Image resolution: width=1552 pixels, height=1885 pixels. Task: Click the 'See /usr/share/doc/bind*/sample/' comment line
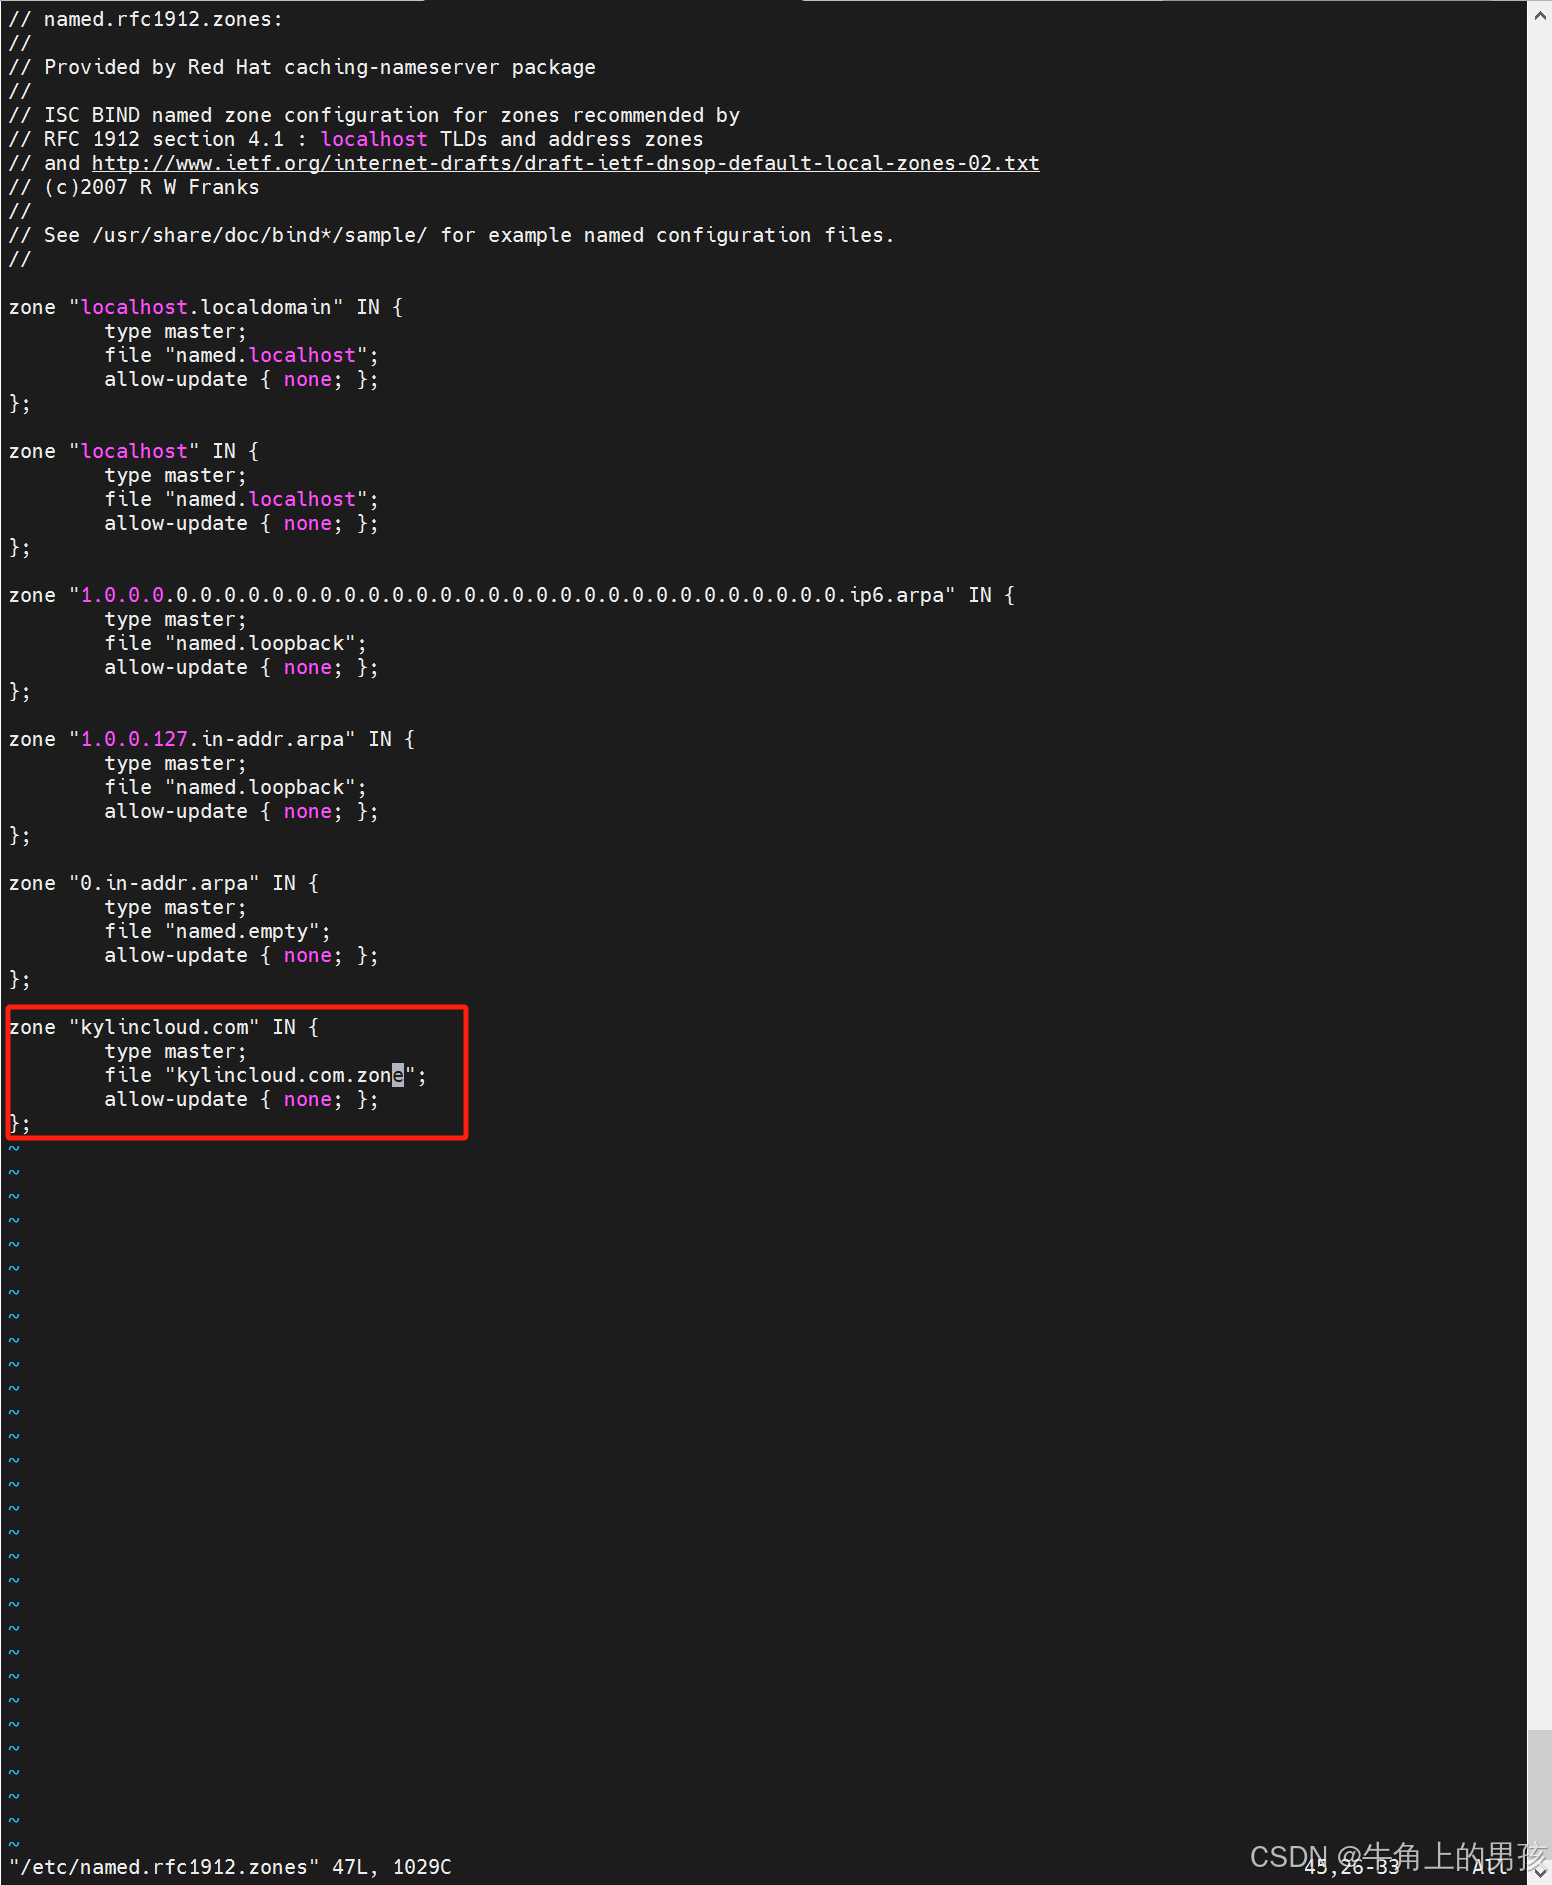(451, 235)
